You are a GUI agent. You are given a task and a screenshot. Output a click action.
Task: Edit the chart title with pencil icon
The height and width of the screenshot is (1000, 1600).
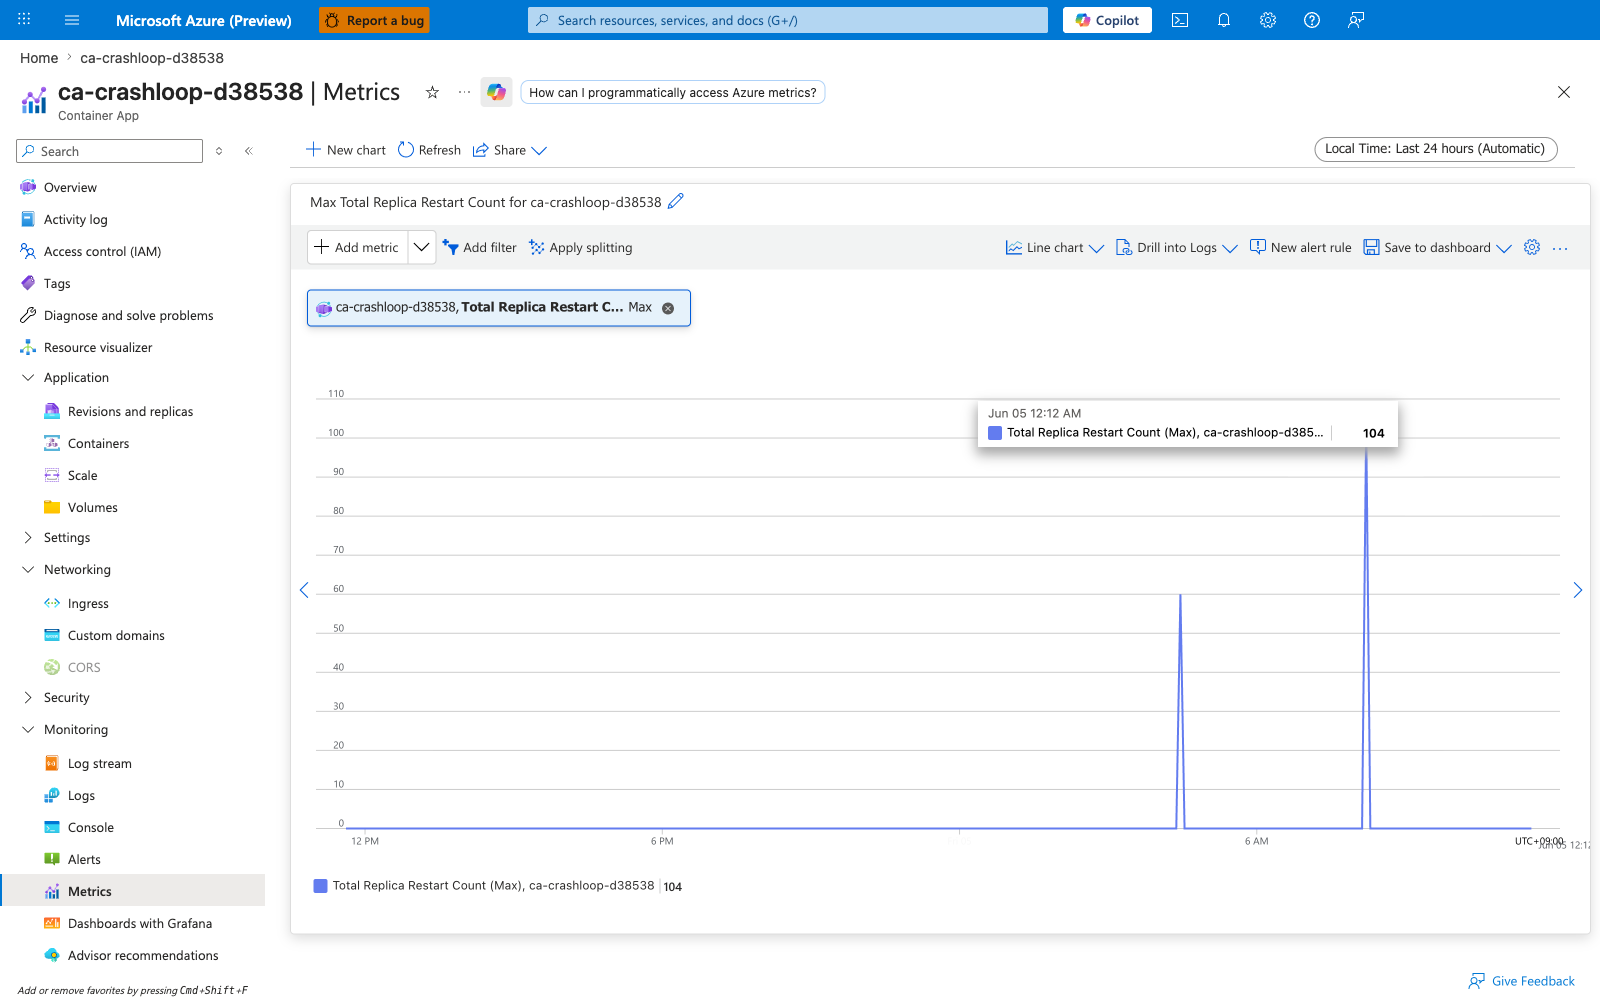(x=676, y=201)
